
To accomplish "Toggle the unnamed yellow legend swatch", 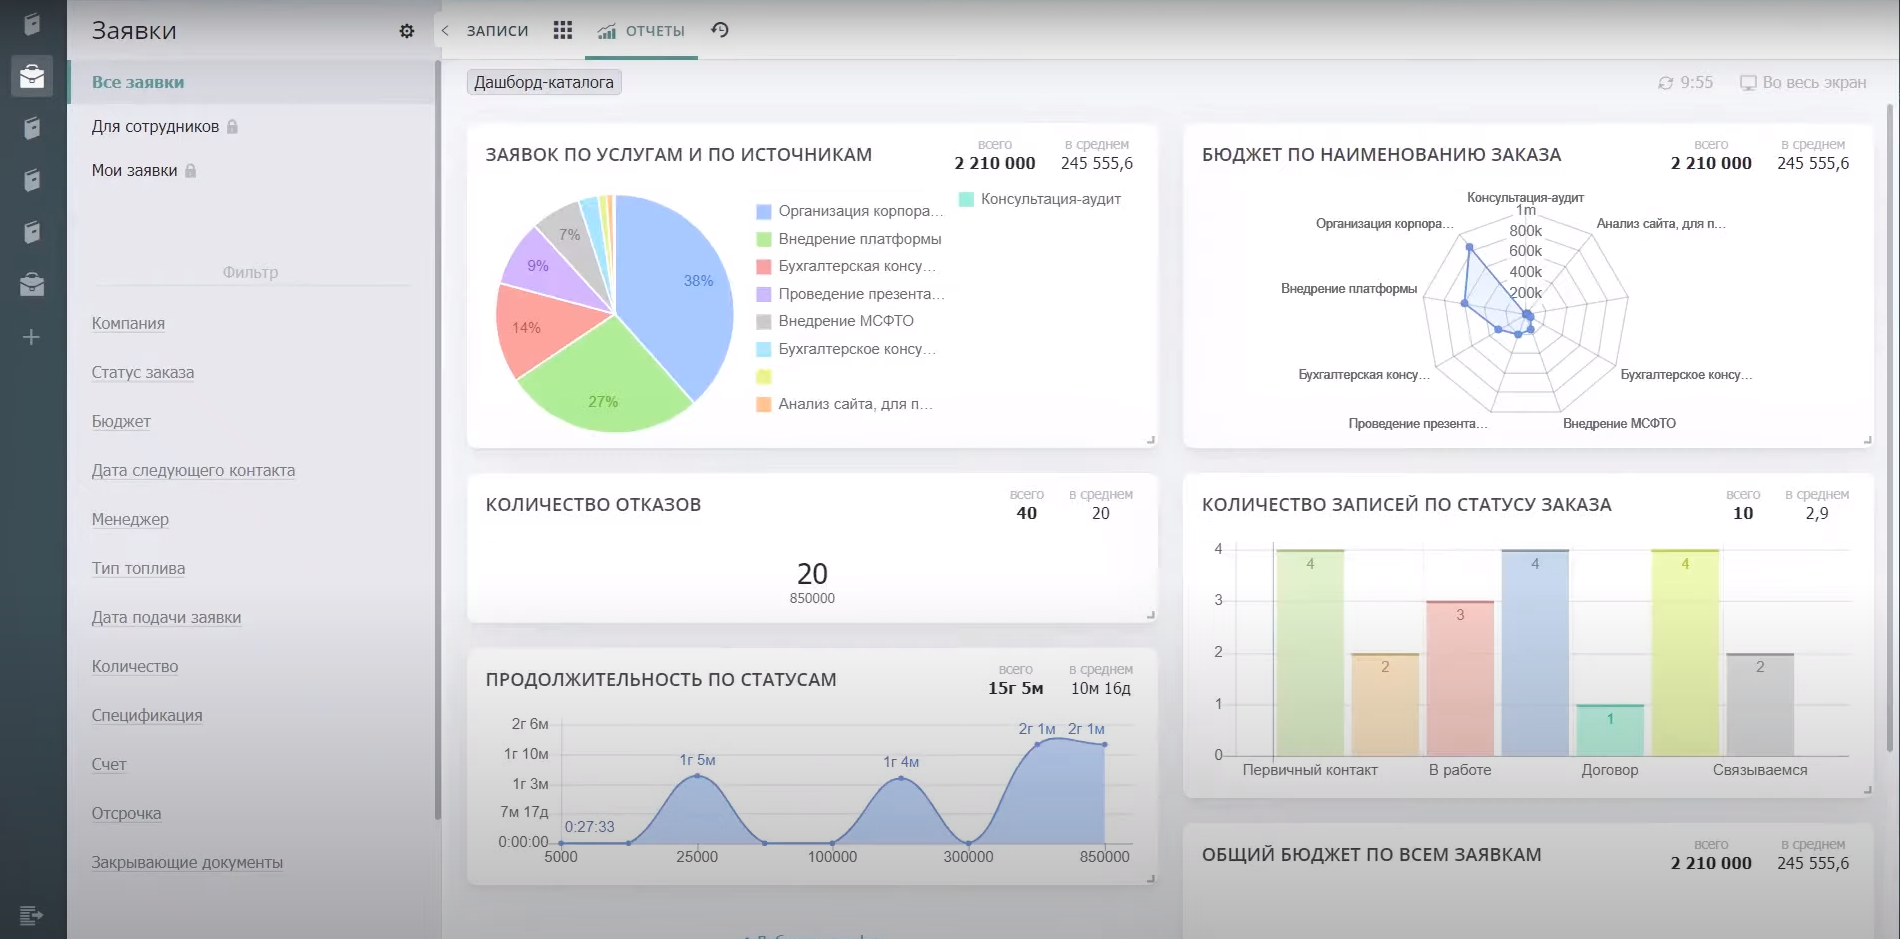I will coord(764,377).
